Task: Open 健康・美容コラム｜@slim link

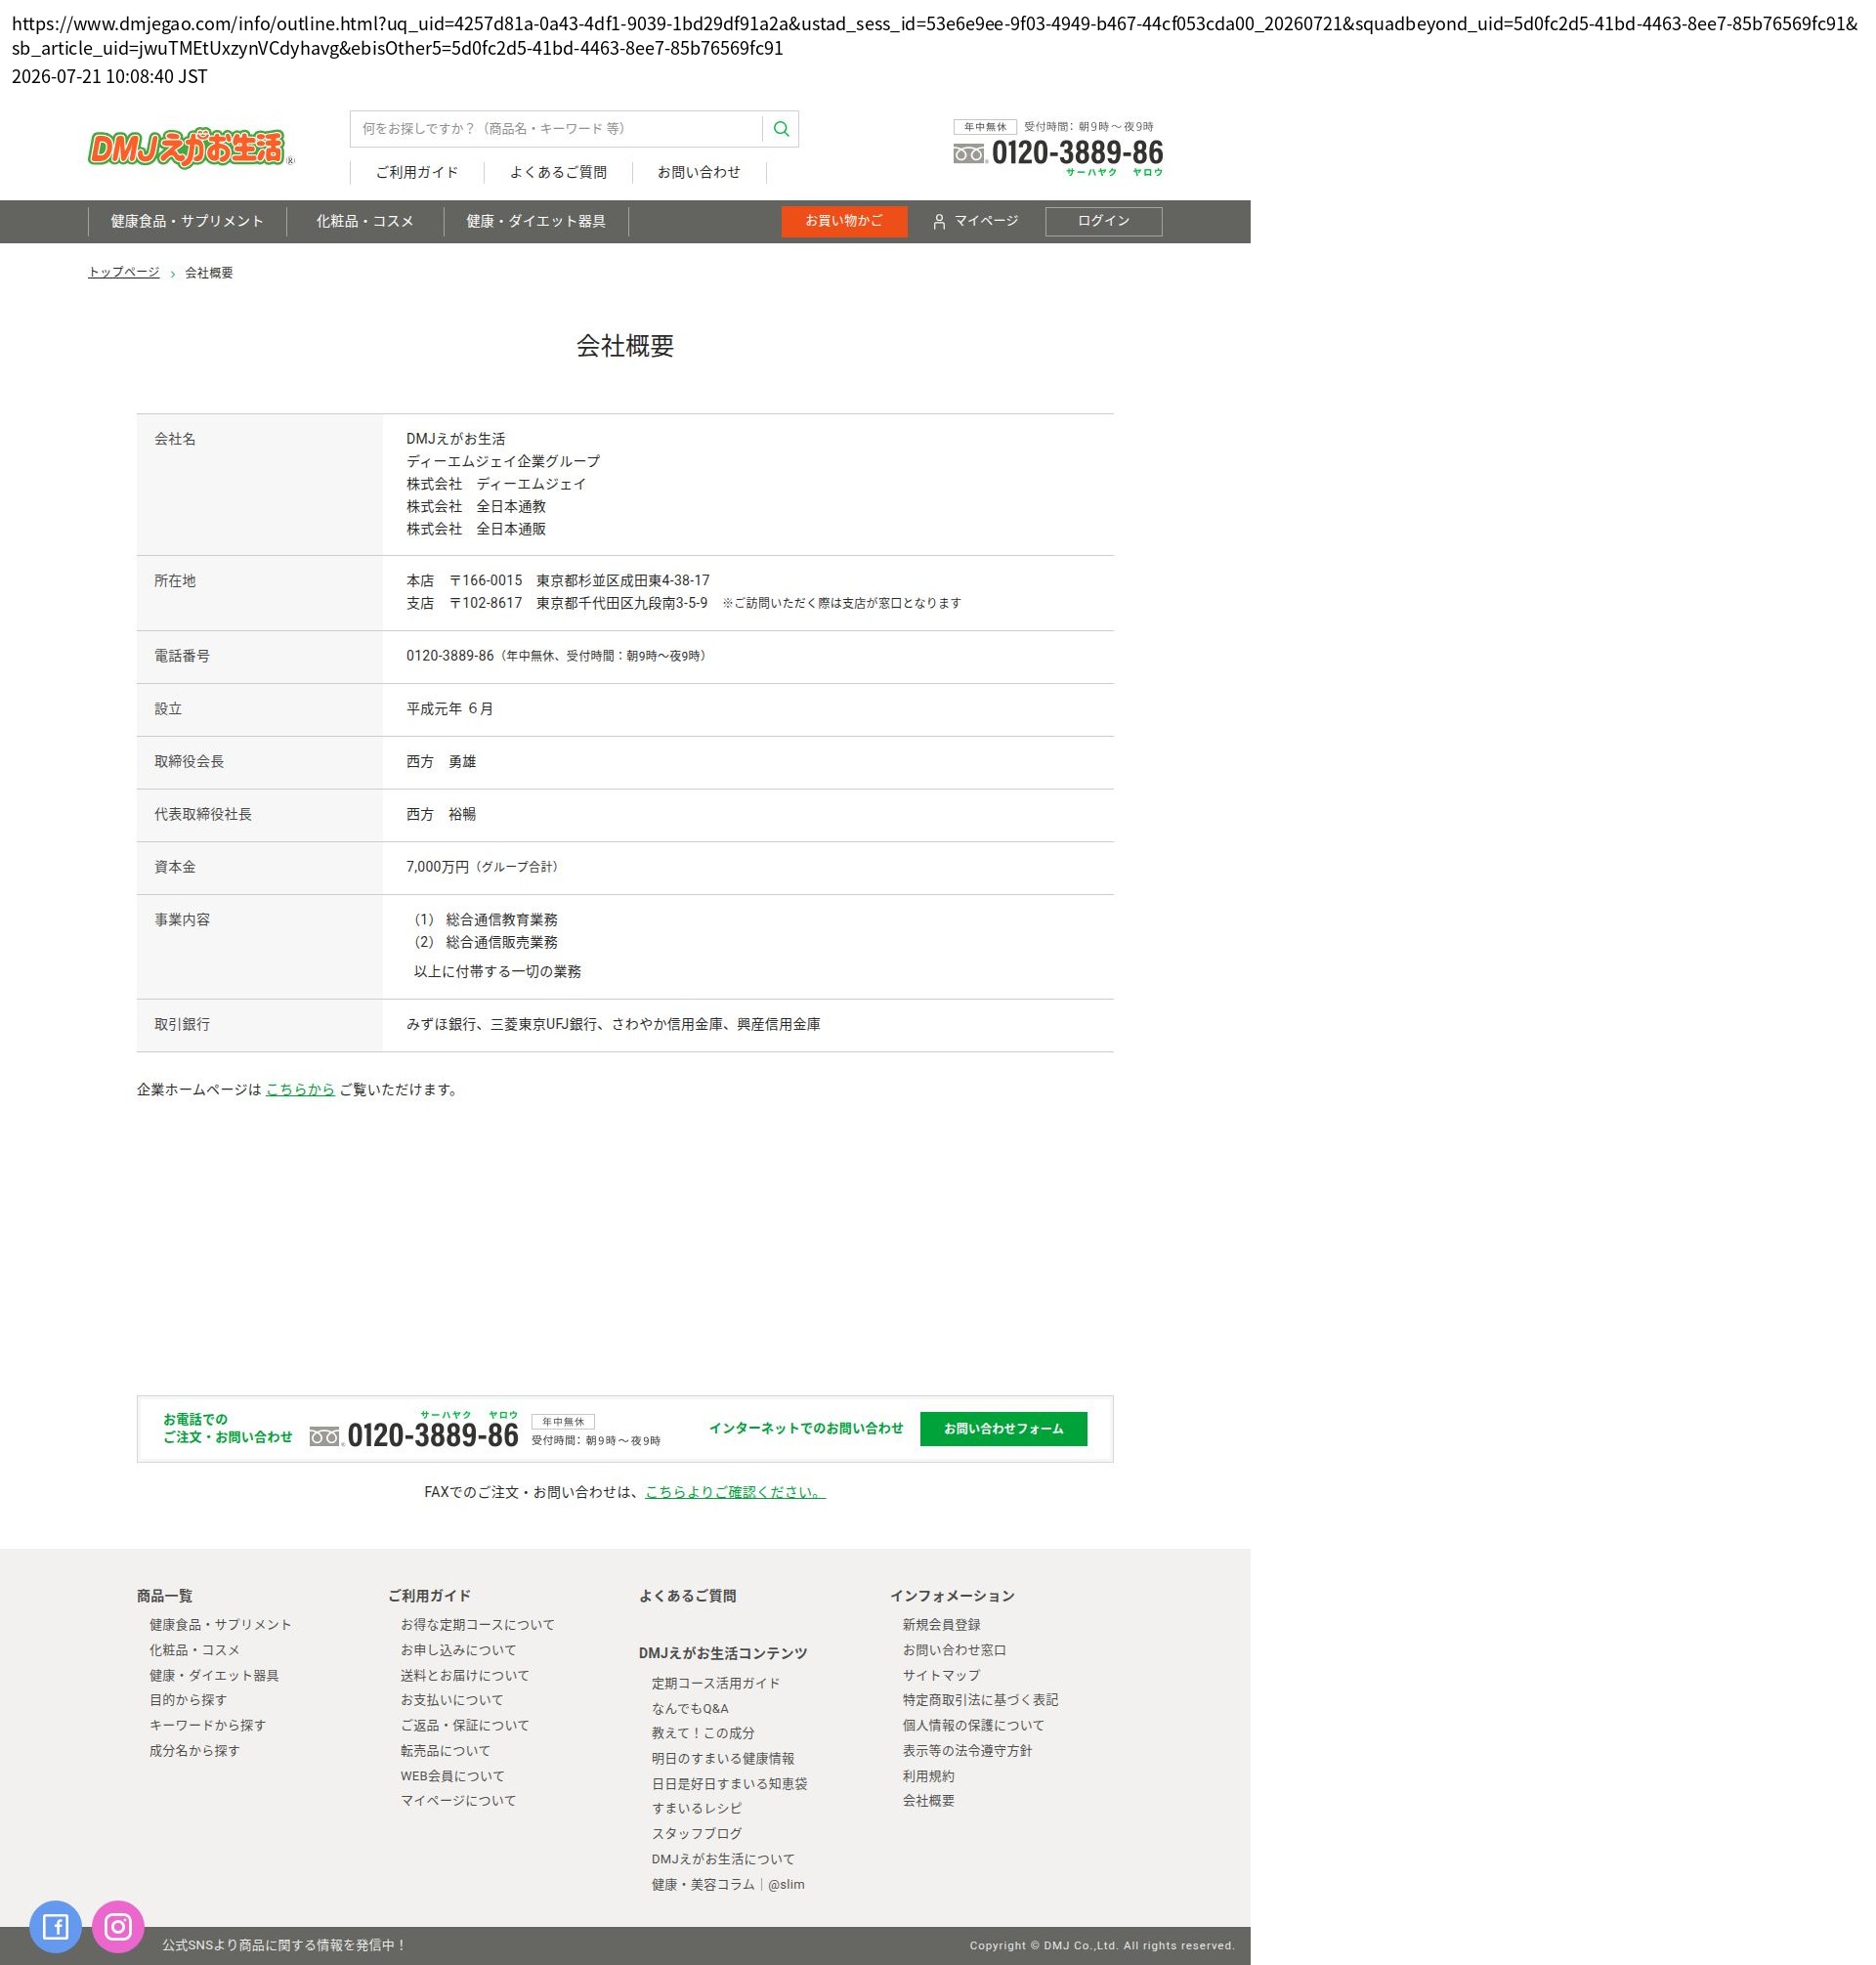Action: point(728,1883)
